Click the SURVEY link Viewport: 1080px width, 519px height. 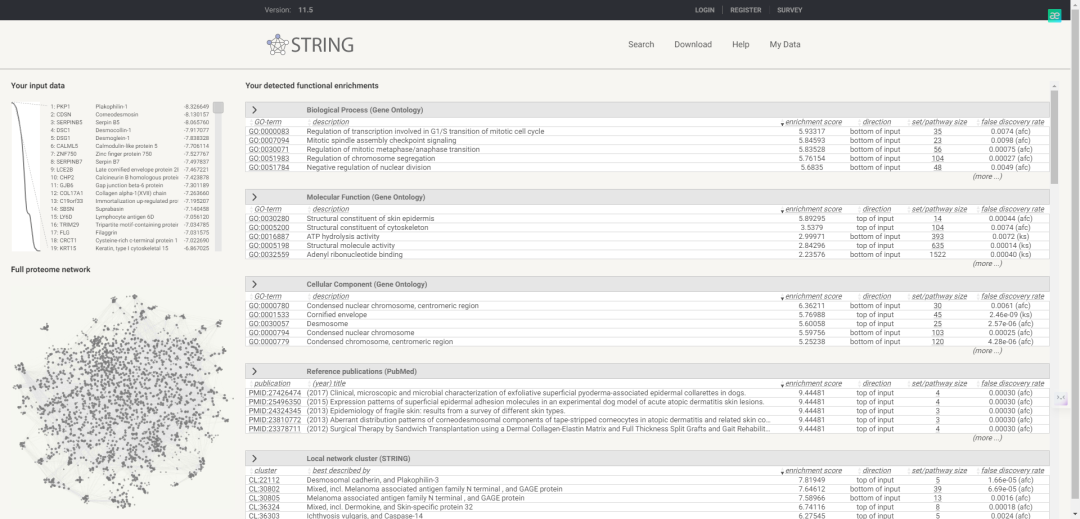pyautogui.click(x=789, y=10)
